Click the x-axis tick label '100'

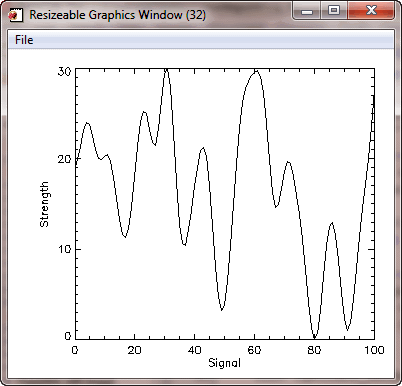point(374,350)
